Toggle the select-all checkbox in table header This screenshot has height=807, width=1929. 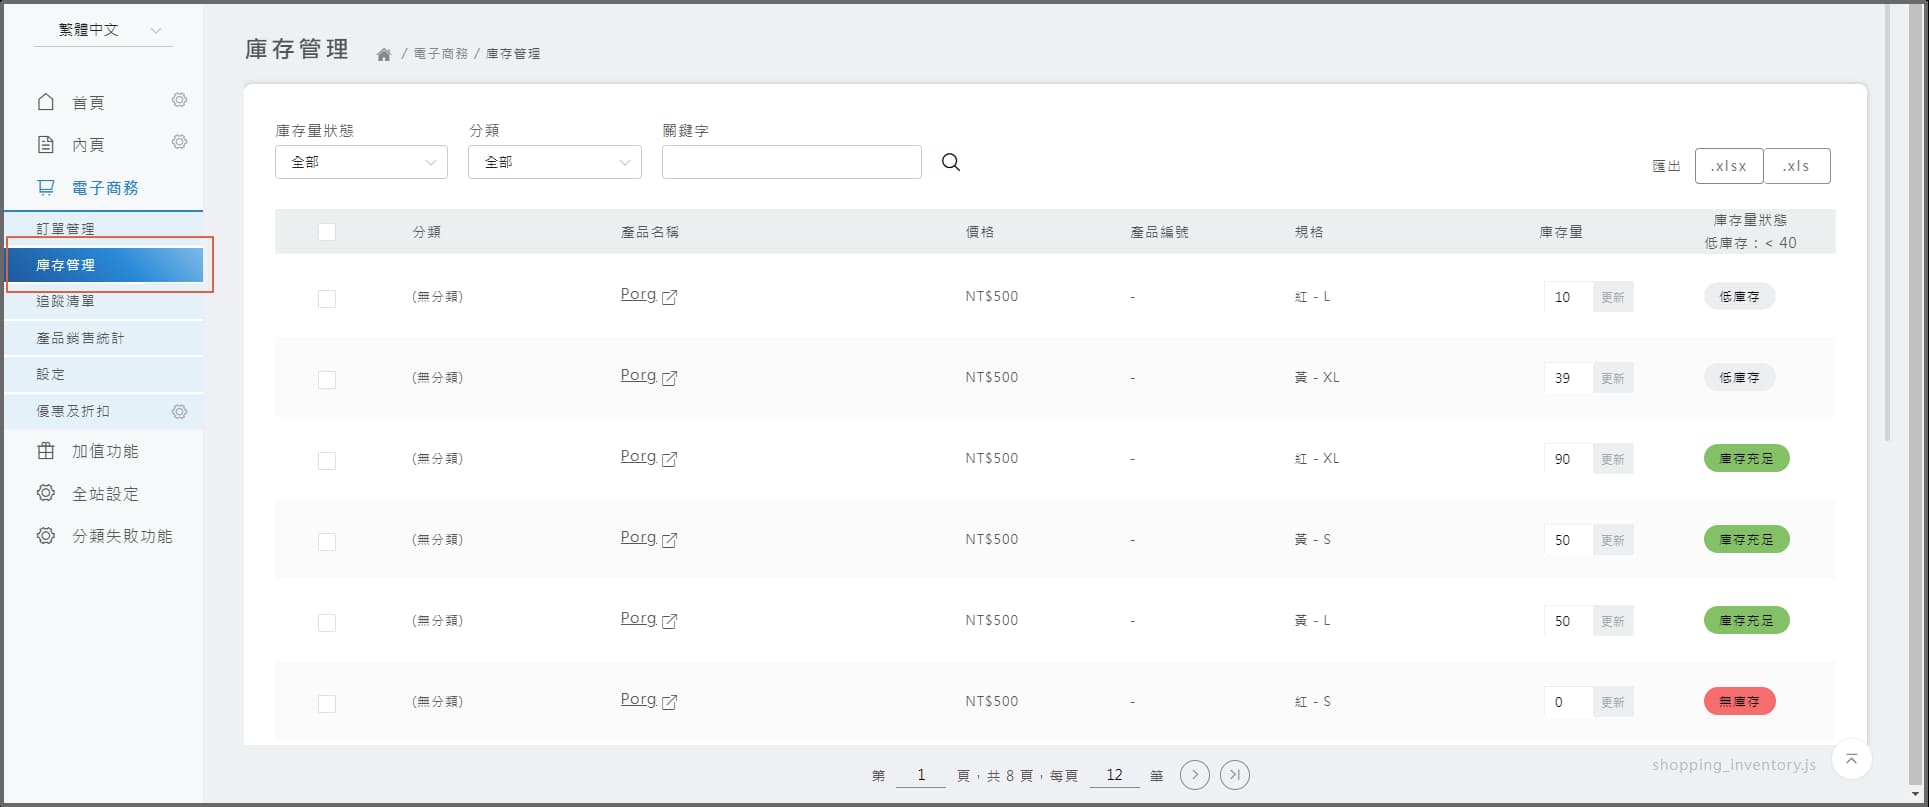327,232
